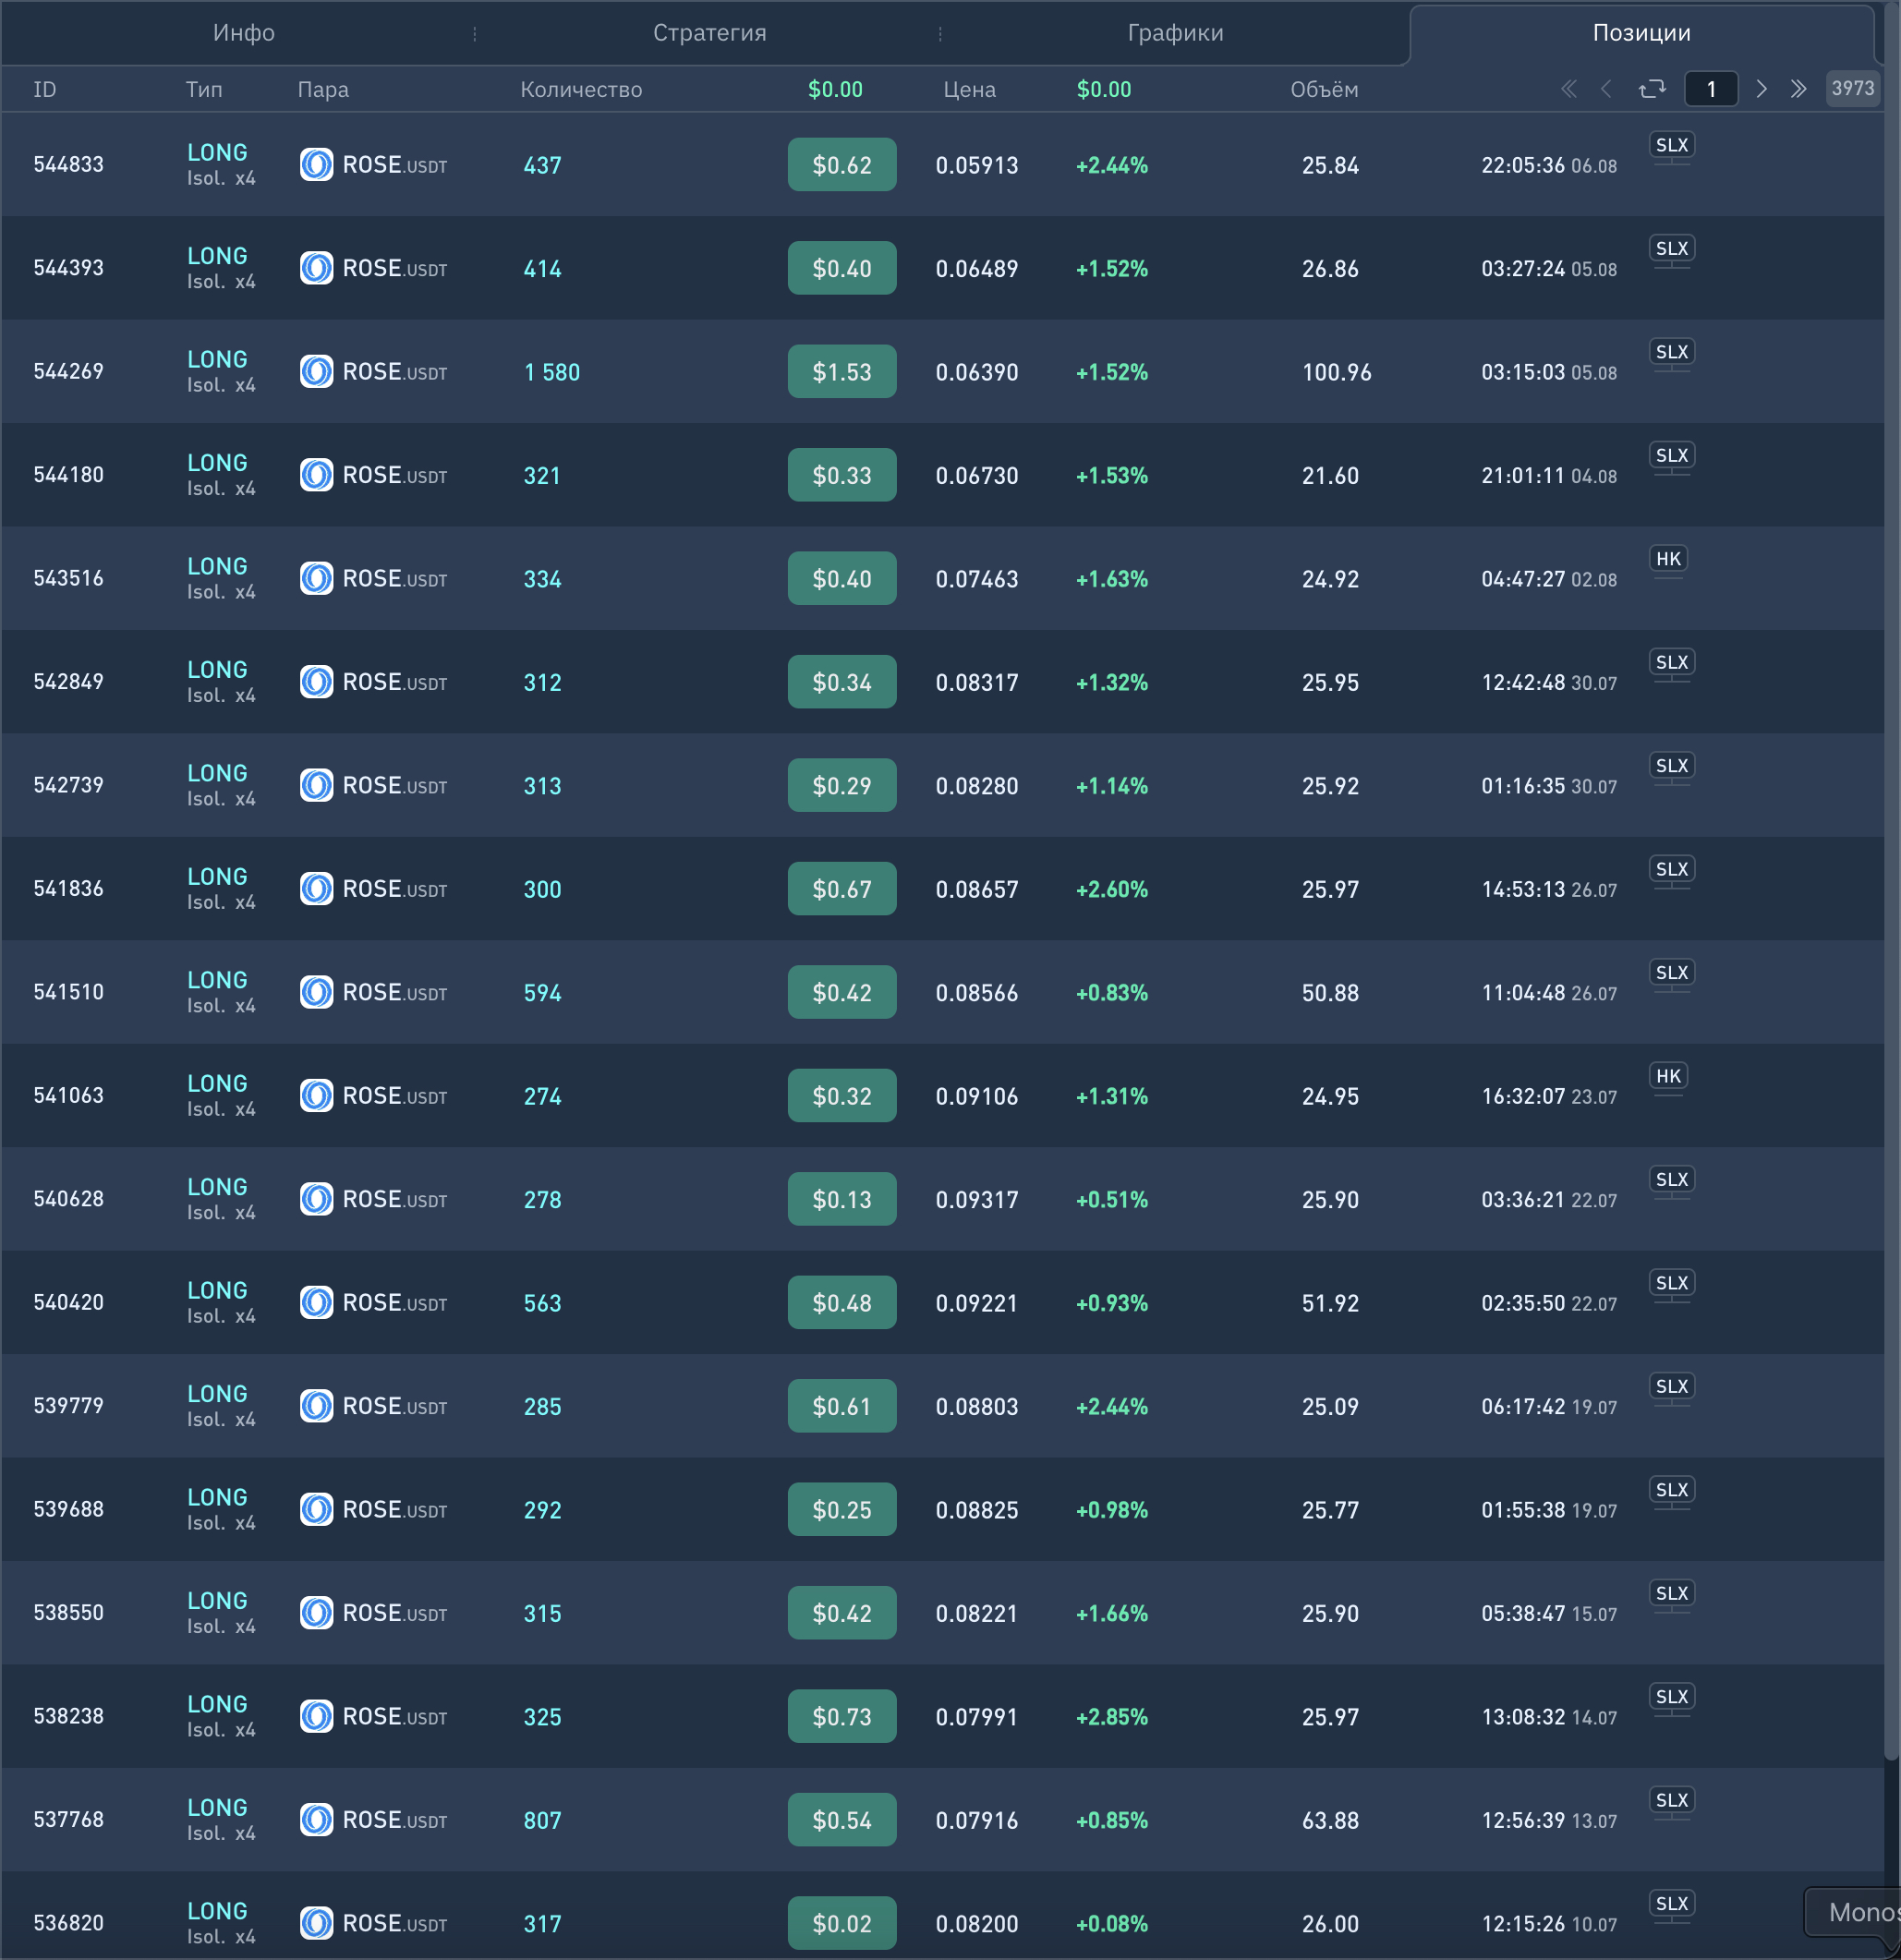Click ROSE coin icon in row 544269

pyautogui.click(x=316, y=372)
